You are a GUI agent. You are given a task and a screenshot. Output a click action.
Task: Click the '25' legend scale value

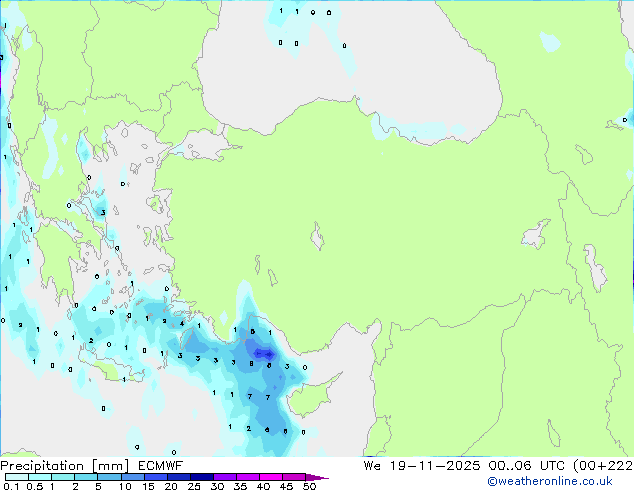click(x=194, y=486)
